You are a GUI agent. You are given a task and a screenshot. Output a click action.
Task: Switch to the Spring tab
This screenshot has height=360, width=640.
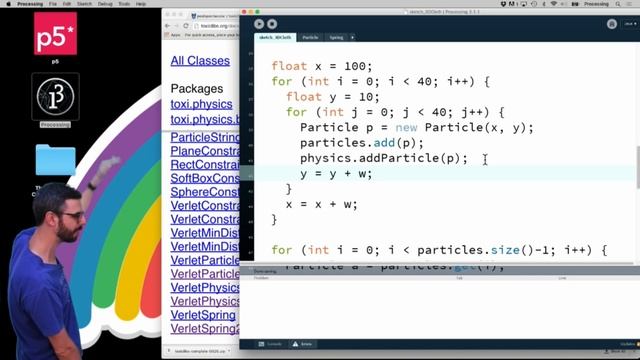coord(336,38)
